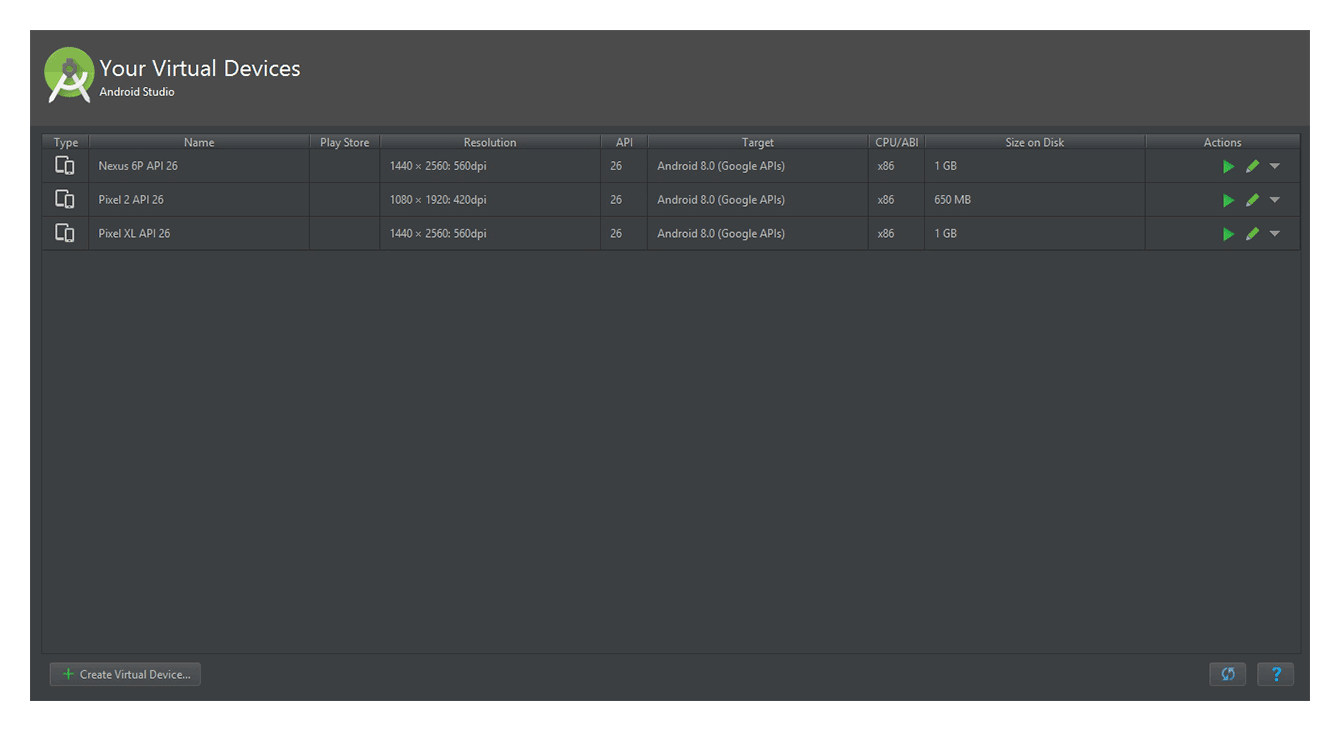
Task: Select the Nexus 6P API 26 name cell
Action: point(199,166)
